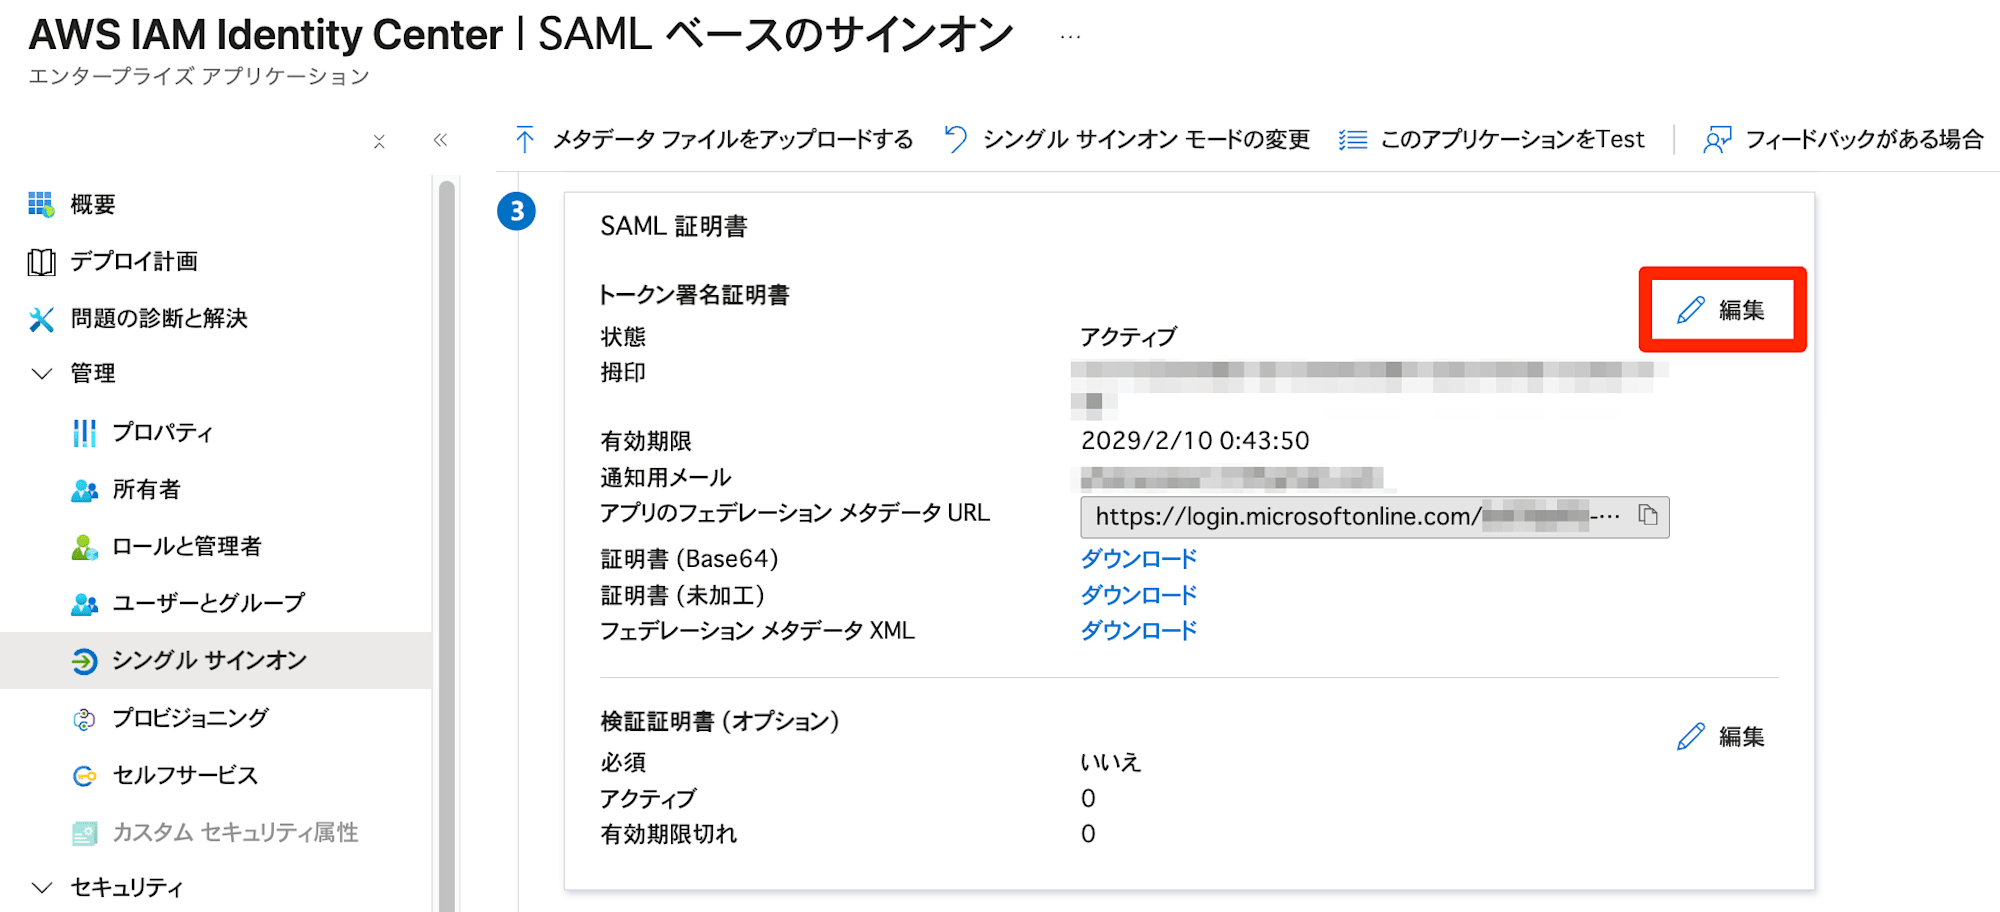The height and width of the screenshot is (912, 2000).
Task: Select the プロパティ properties icon
Action: click(85, 432)
